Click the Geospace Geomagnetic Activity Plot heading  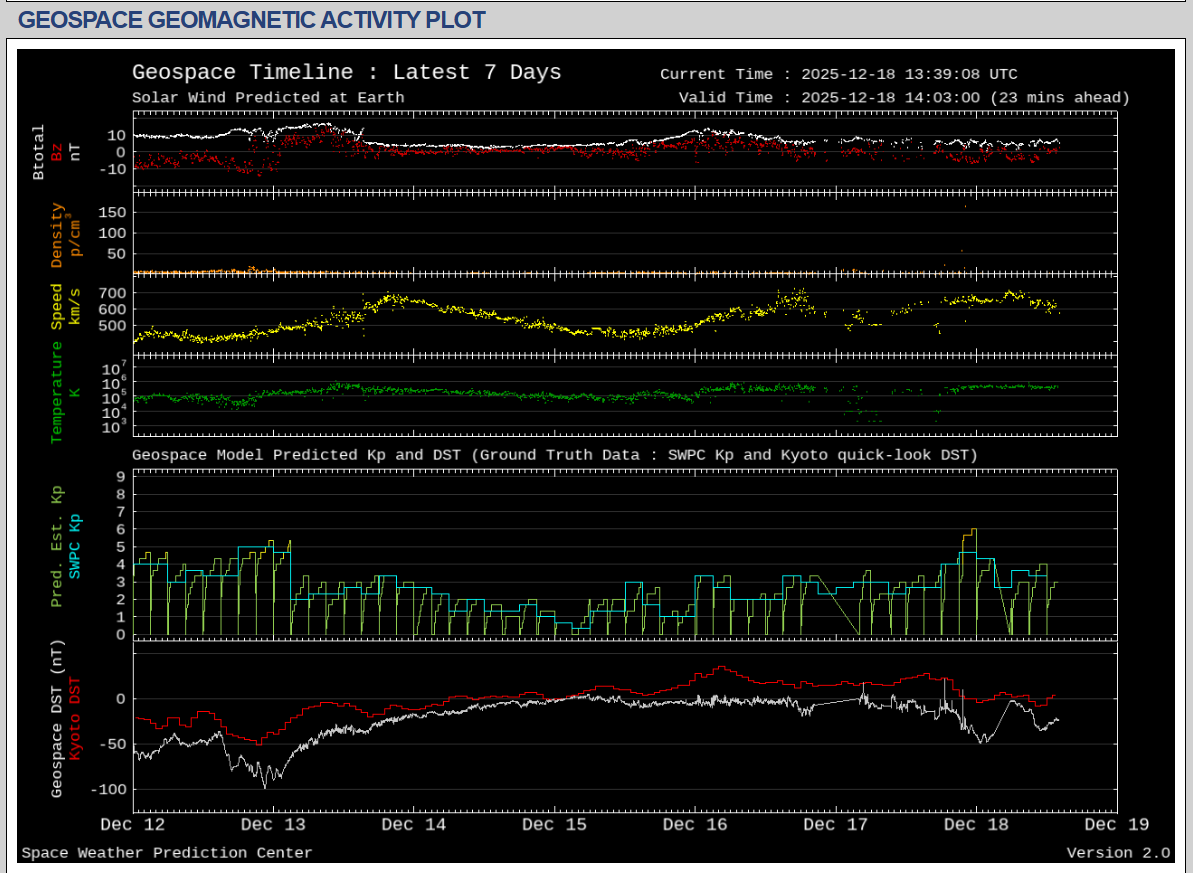(252, 20)
